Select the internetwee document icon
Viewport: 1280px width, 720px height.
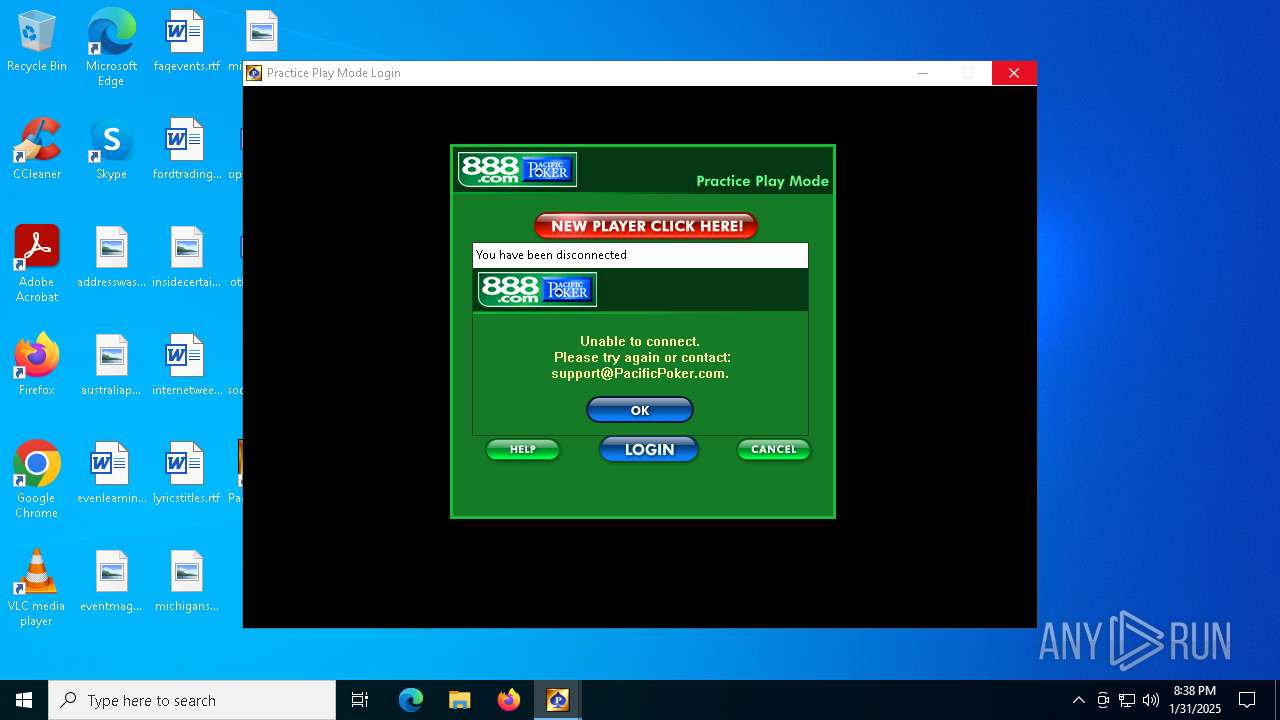pos(186,366)
